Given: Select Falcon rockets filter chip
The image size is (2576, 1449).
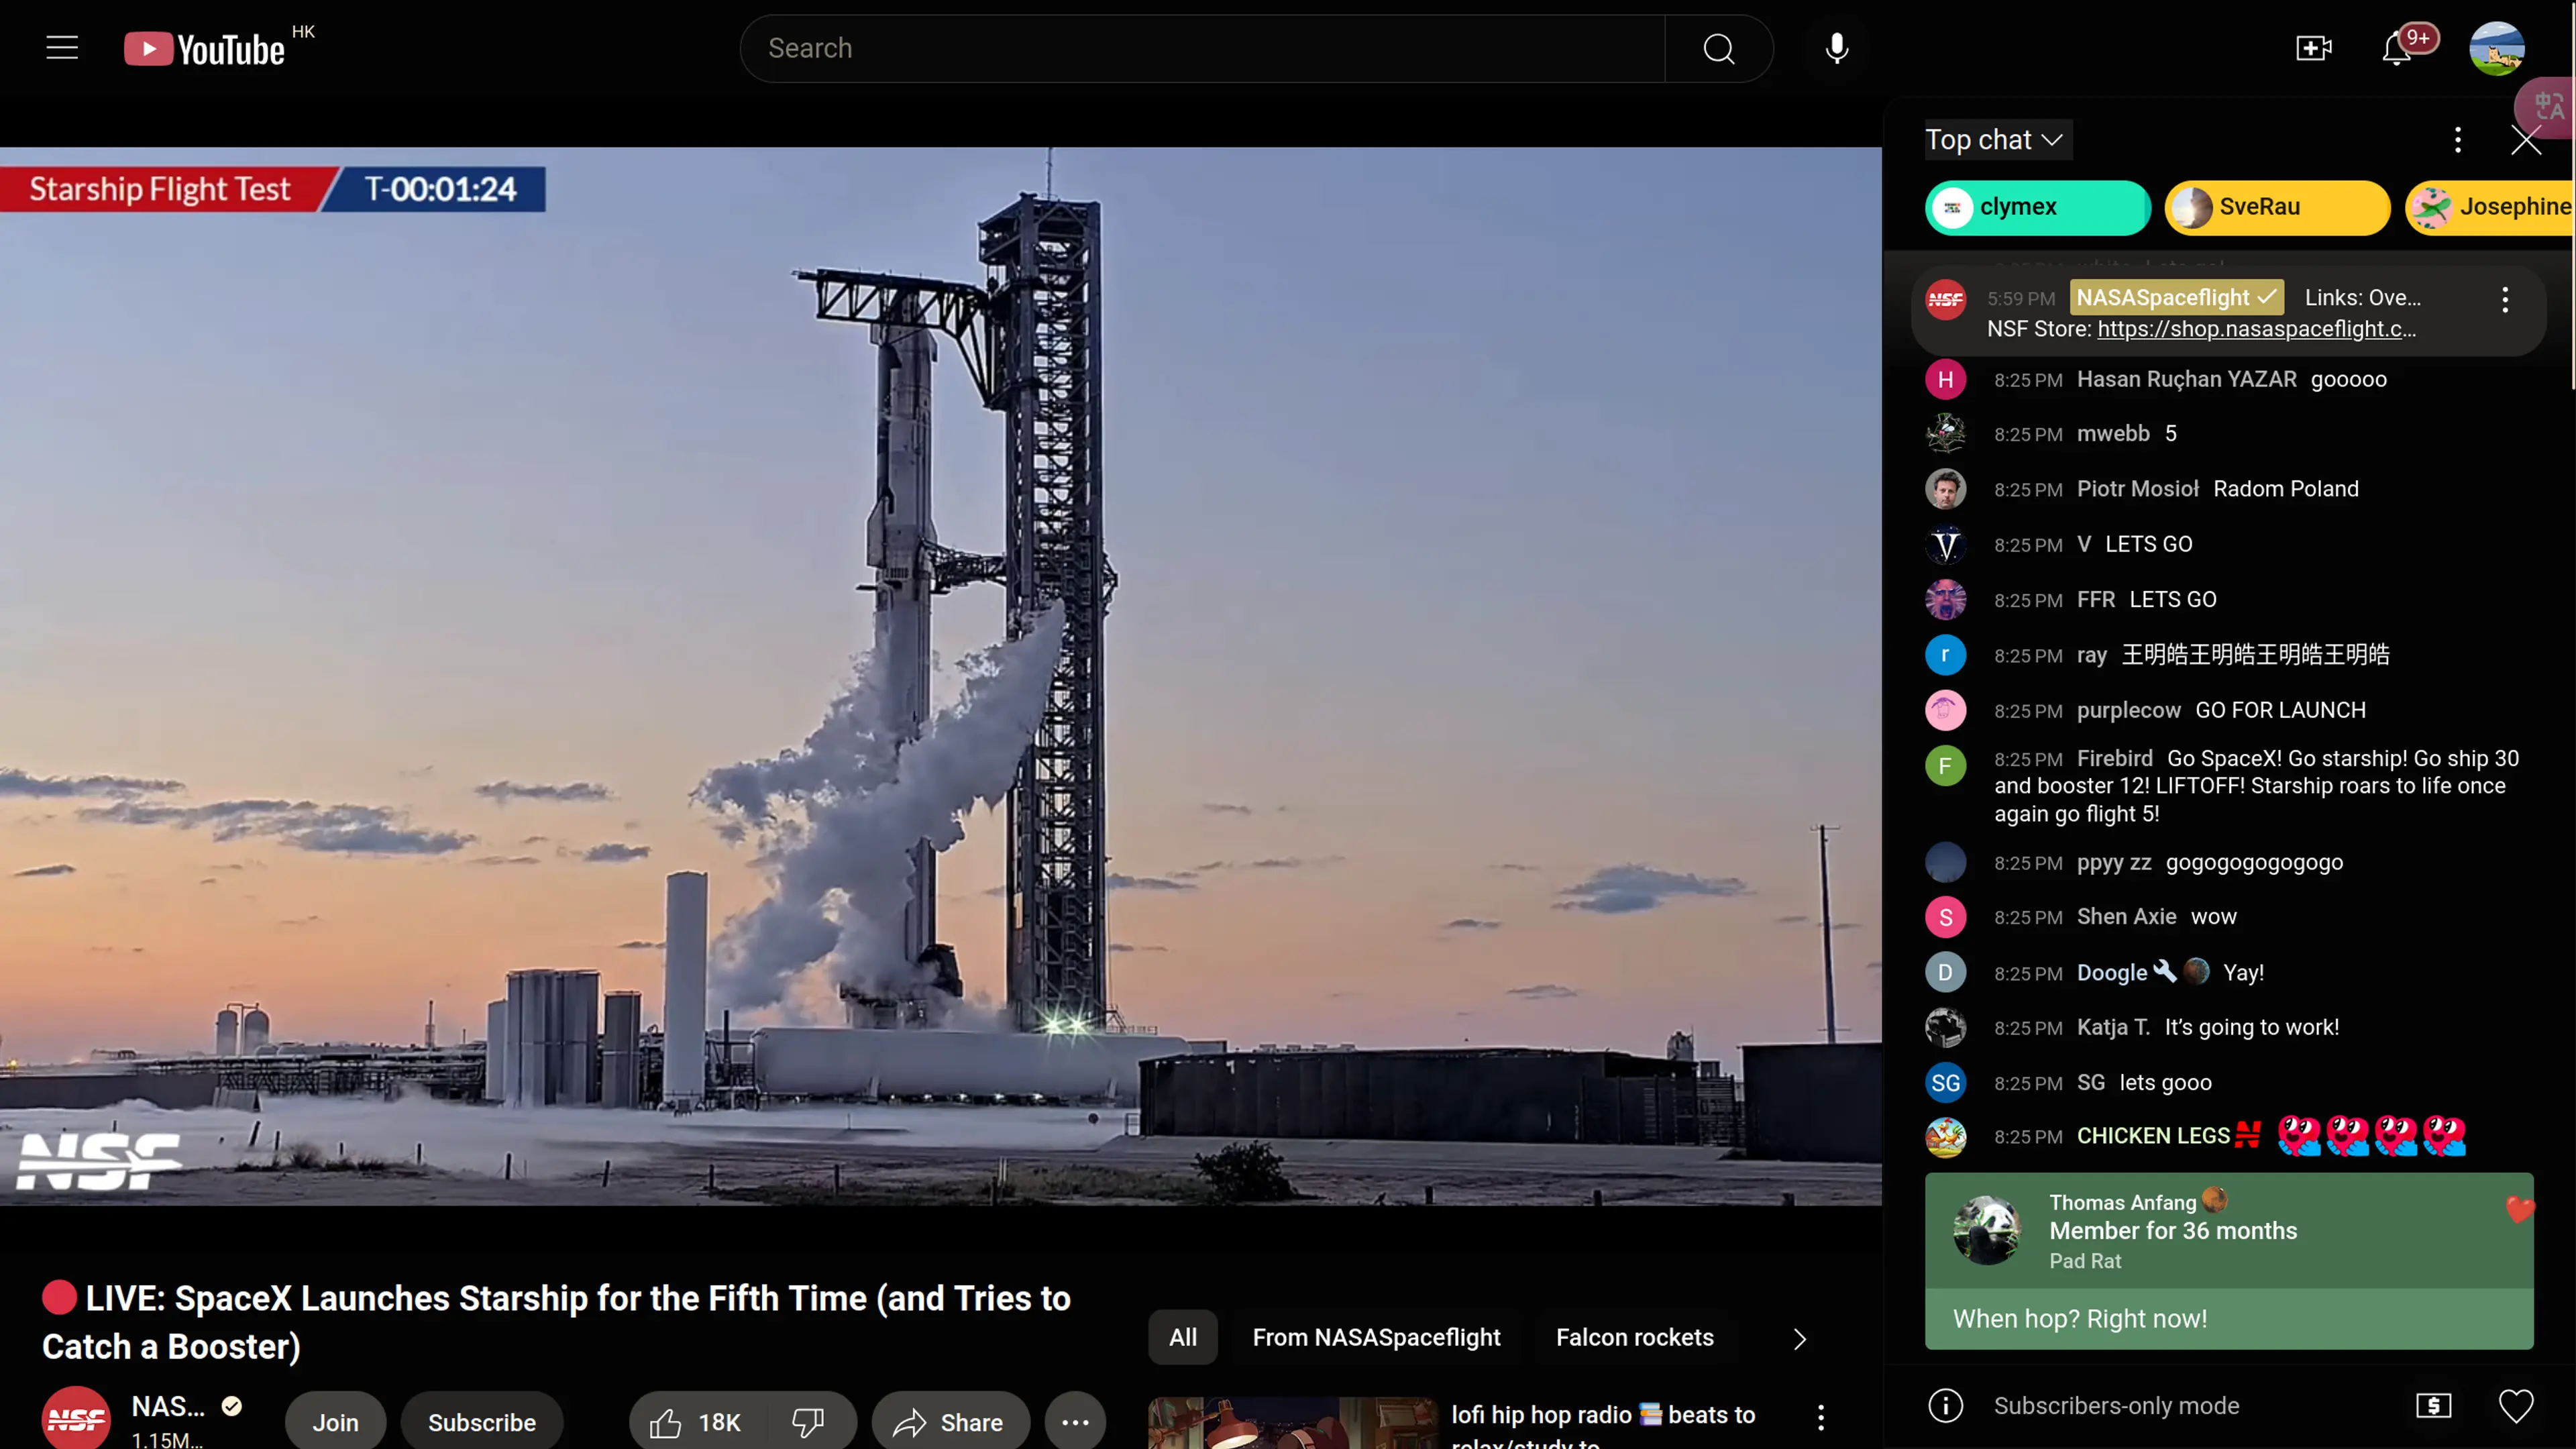Looking at the screenshot, I should click(x=1634, y=1337).
